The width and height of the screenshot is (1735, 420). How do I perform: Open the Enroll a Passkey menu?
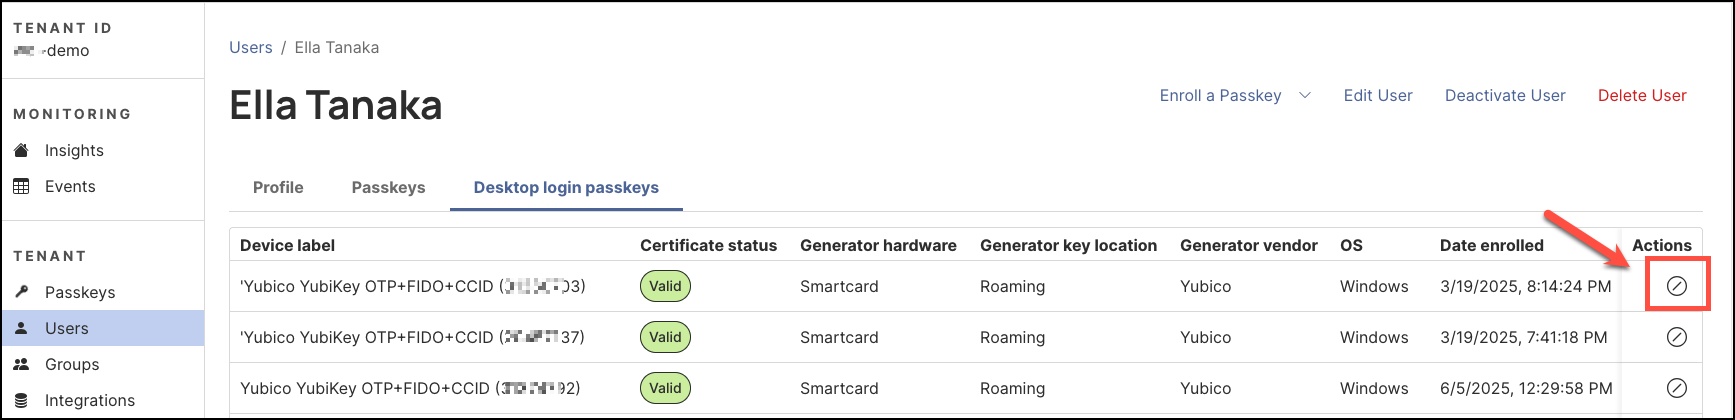(1220, 95)
